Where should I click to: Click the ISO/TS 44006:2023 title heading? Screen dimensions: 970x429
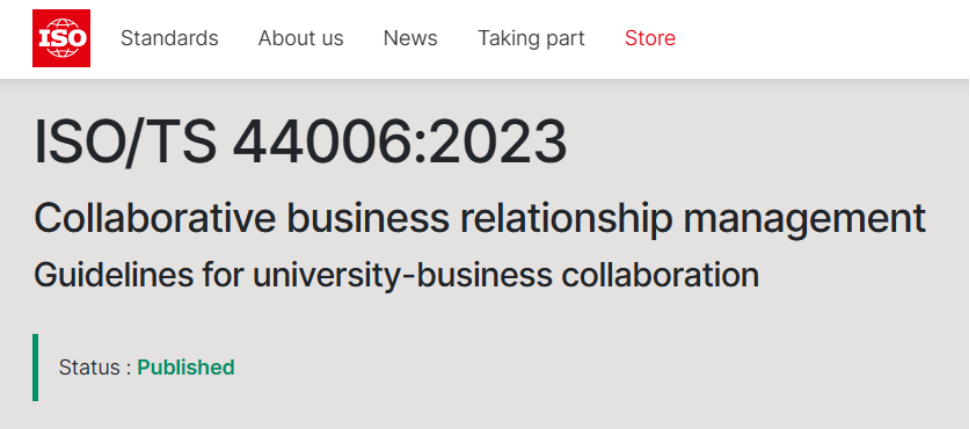(300, 142)
